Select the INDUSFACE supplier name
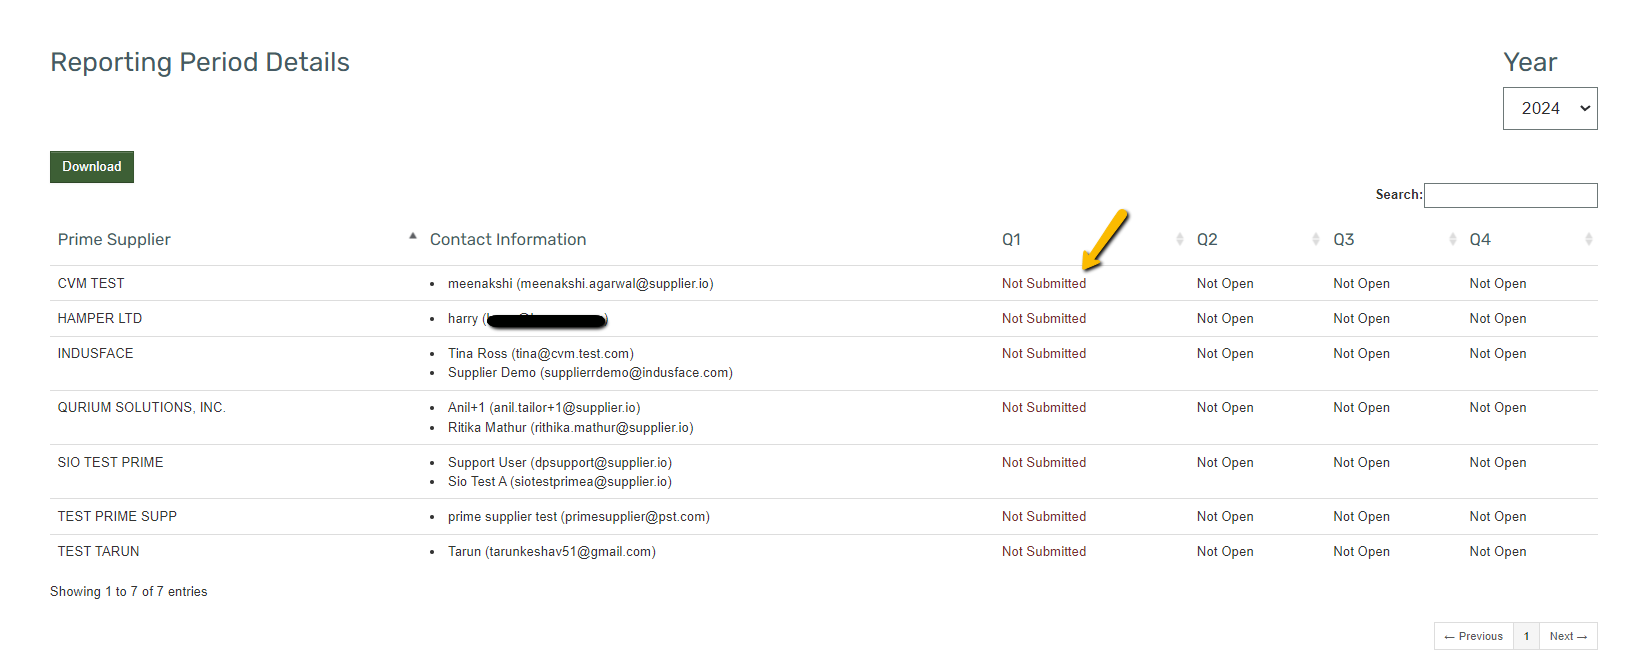Screen dimensions: 1626x671 click(x=95, y=354)
